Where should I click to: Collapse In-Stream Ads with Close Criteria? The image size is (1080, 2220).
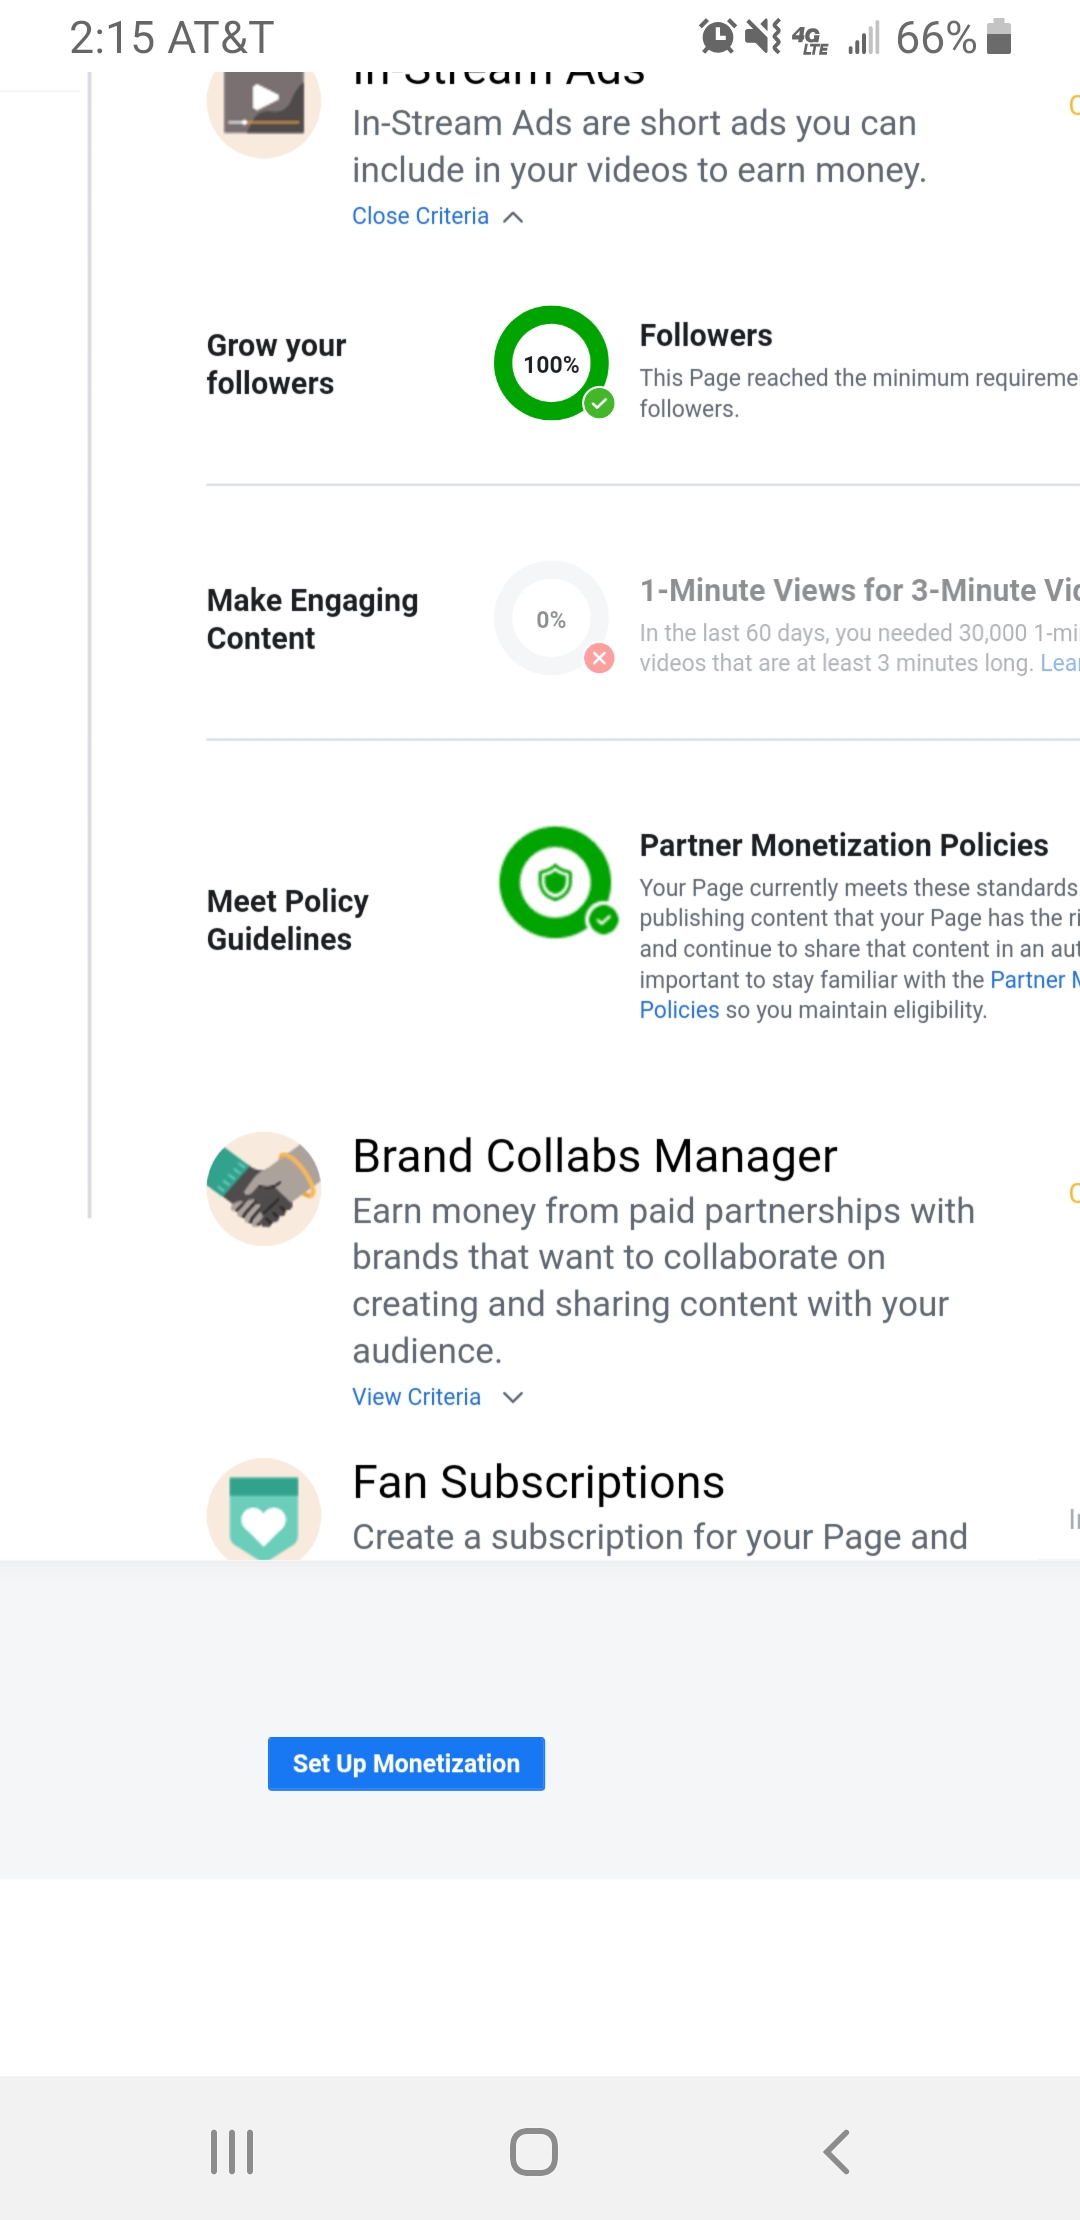[420, 216]
